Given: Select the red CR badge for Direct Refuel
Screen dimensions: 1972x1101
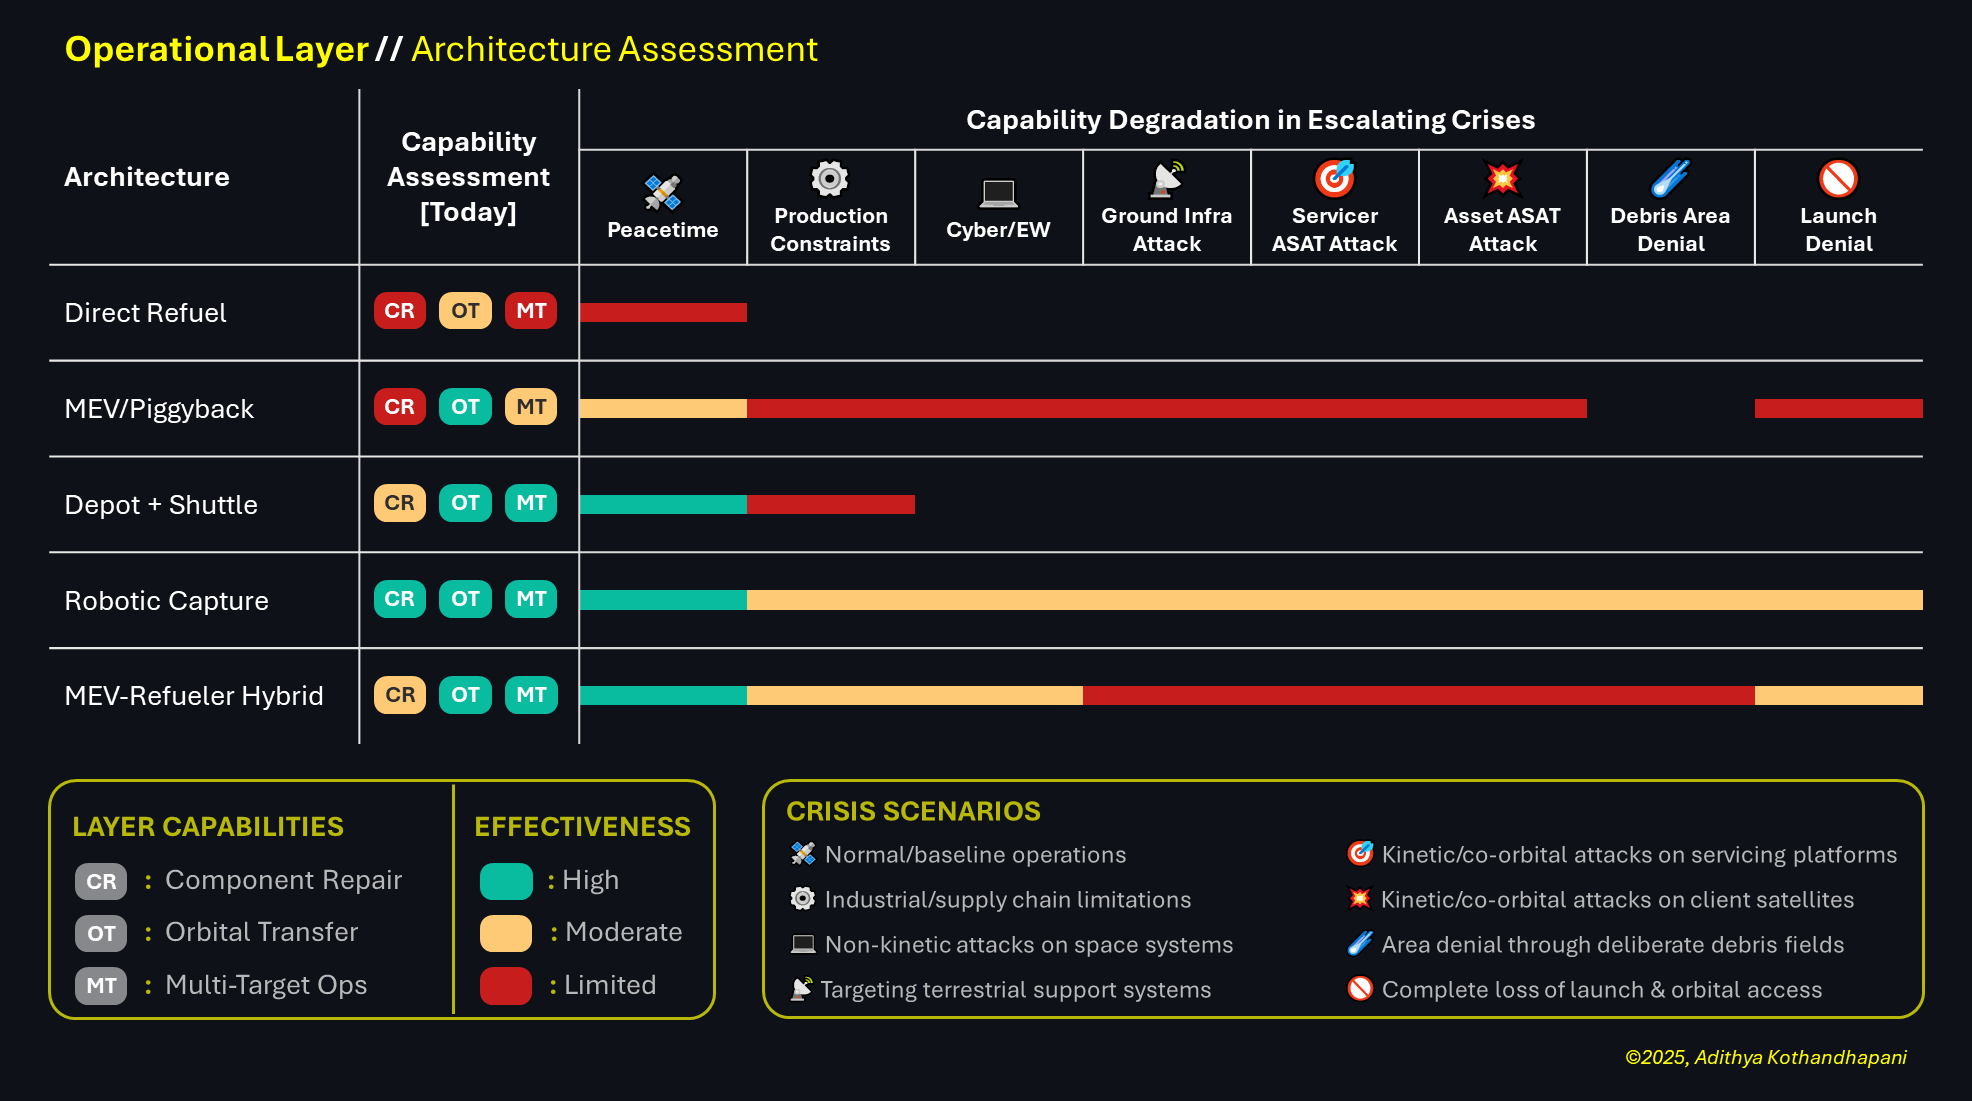Looking at the screenshot, I should pos(399,311).
